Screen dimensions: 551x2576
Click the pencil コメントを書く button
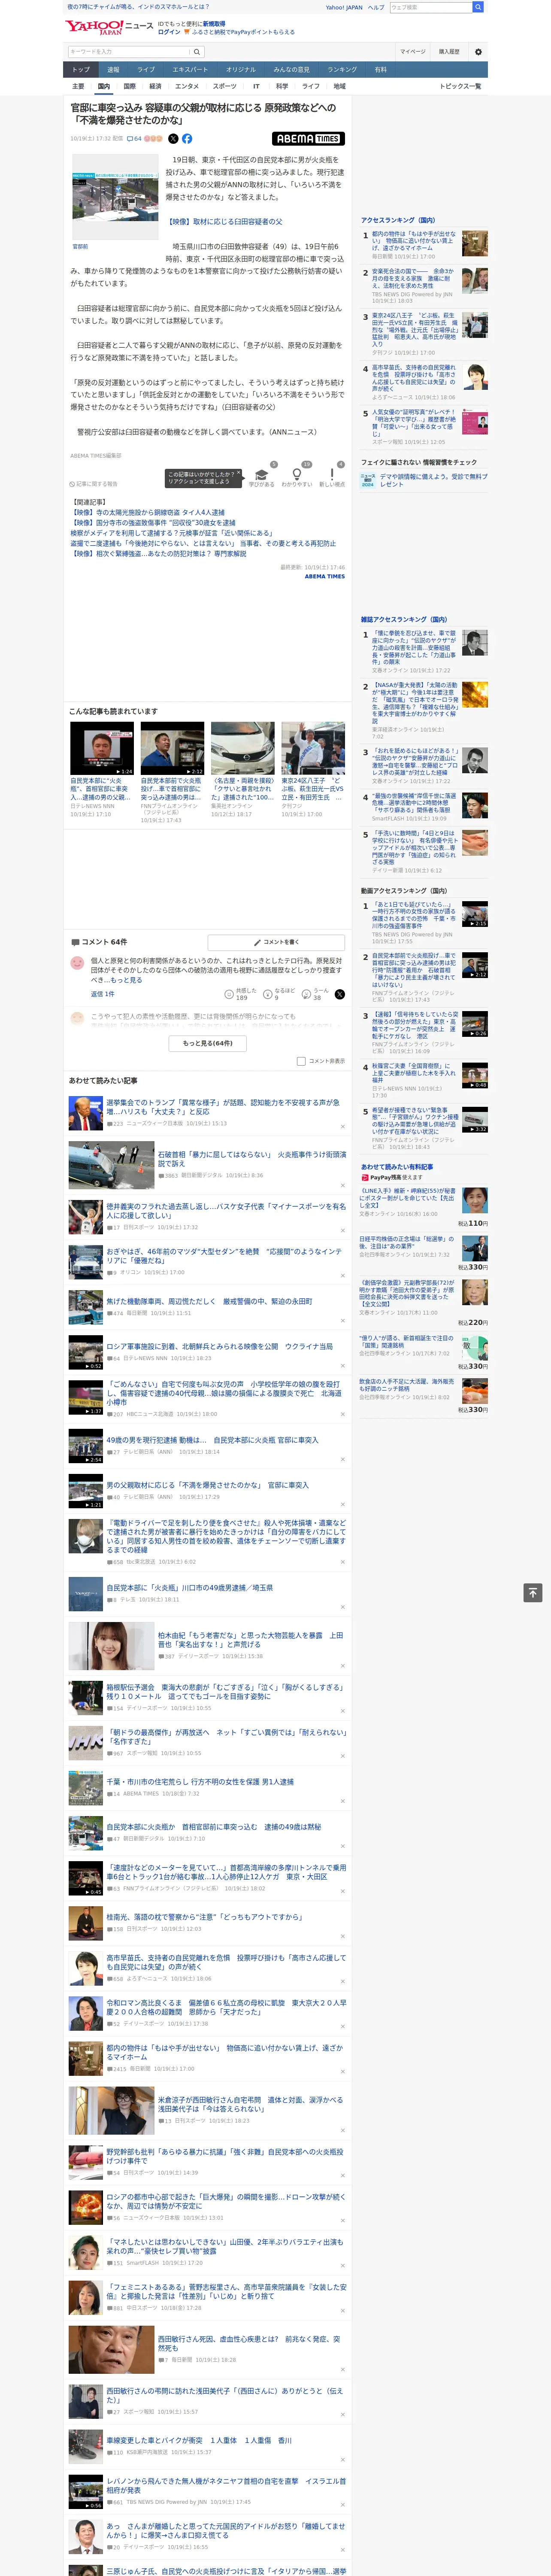(276, 942)
